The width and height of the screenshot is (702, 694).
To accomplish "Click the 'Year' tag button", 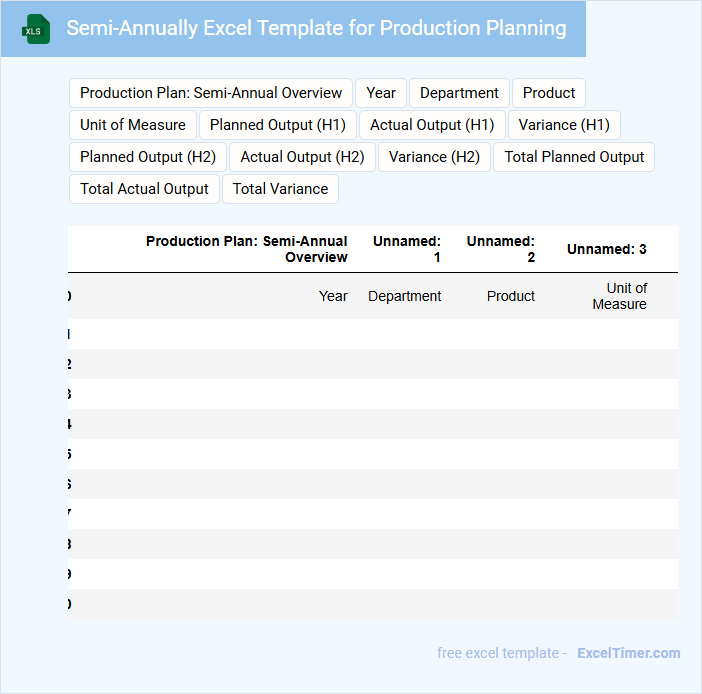I will coord(381,93).
